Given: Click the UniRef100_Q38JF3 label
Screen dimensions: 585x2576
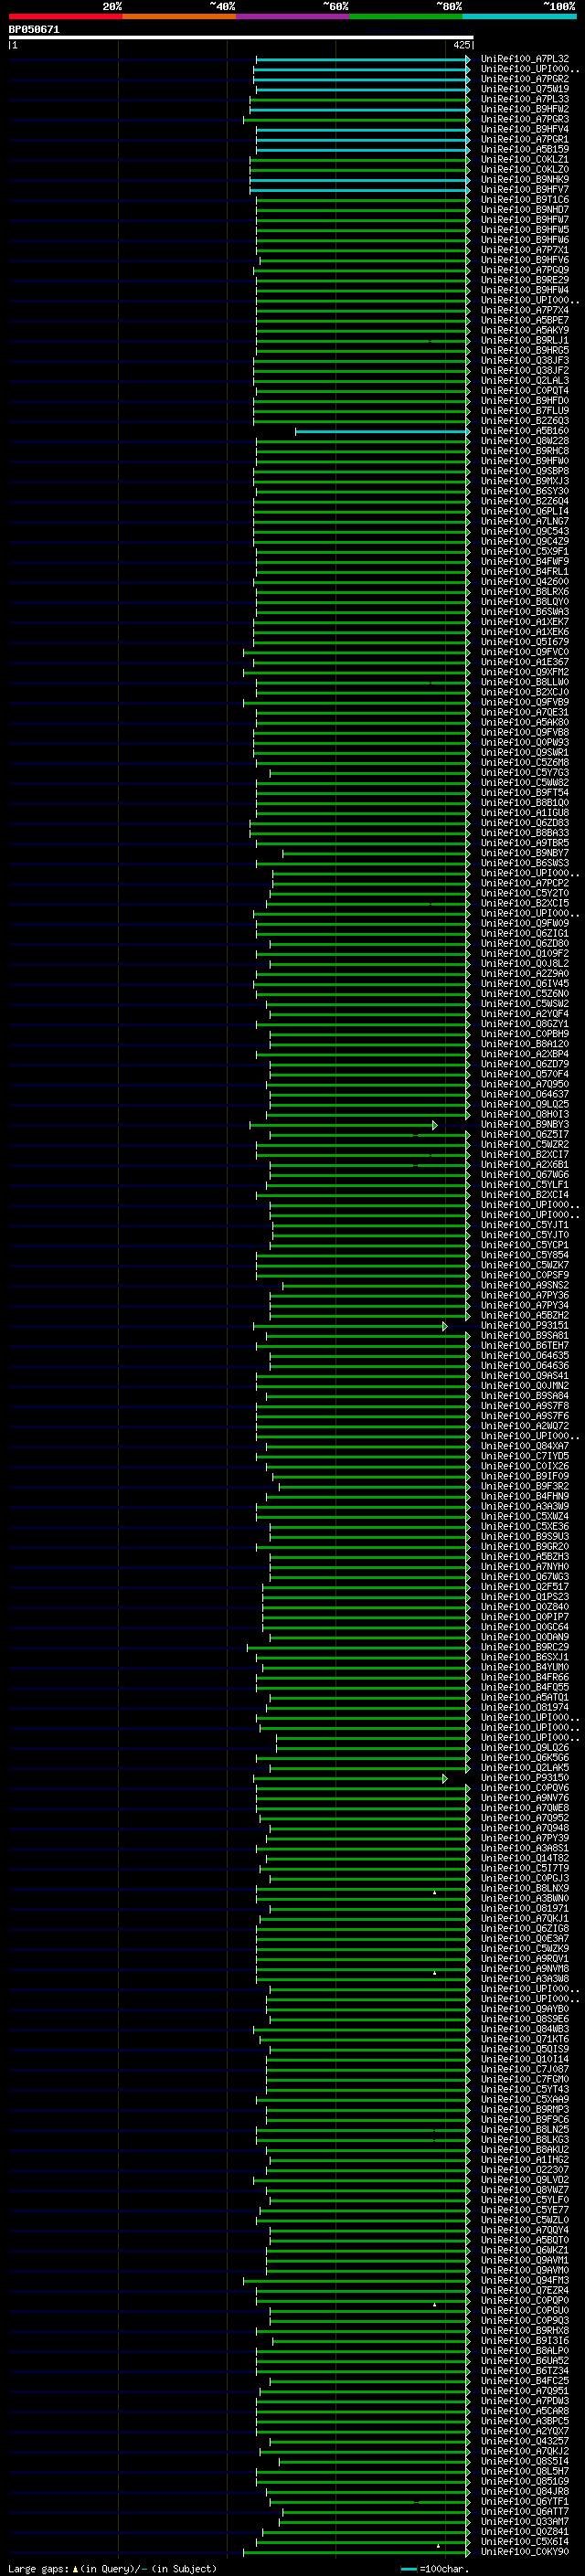Looking at the screenshot, I should pos(525,360).
